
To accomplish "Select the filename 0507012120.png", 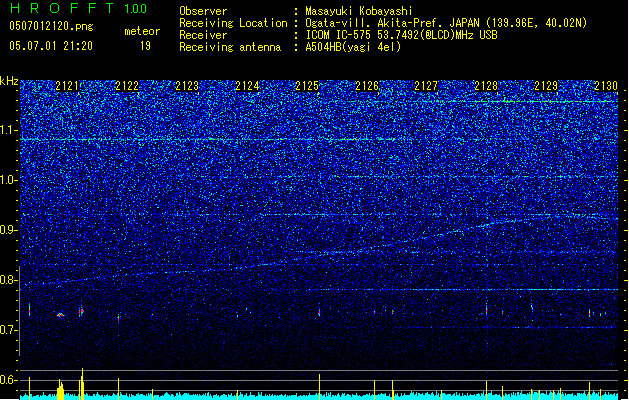I will (51, 27).
